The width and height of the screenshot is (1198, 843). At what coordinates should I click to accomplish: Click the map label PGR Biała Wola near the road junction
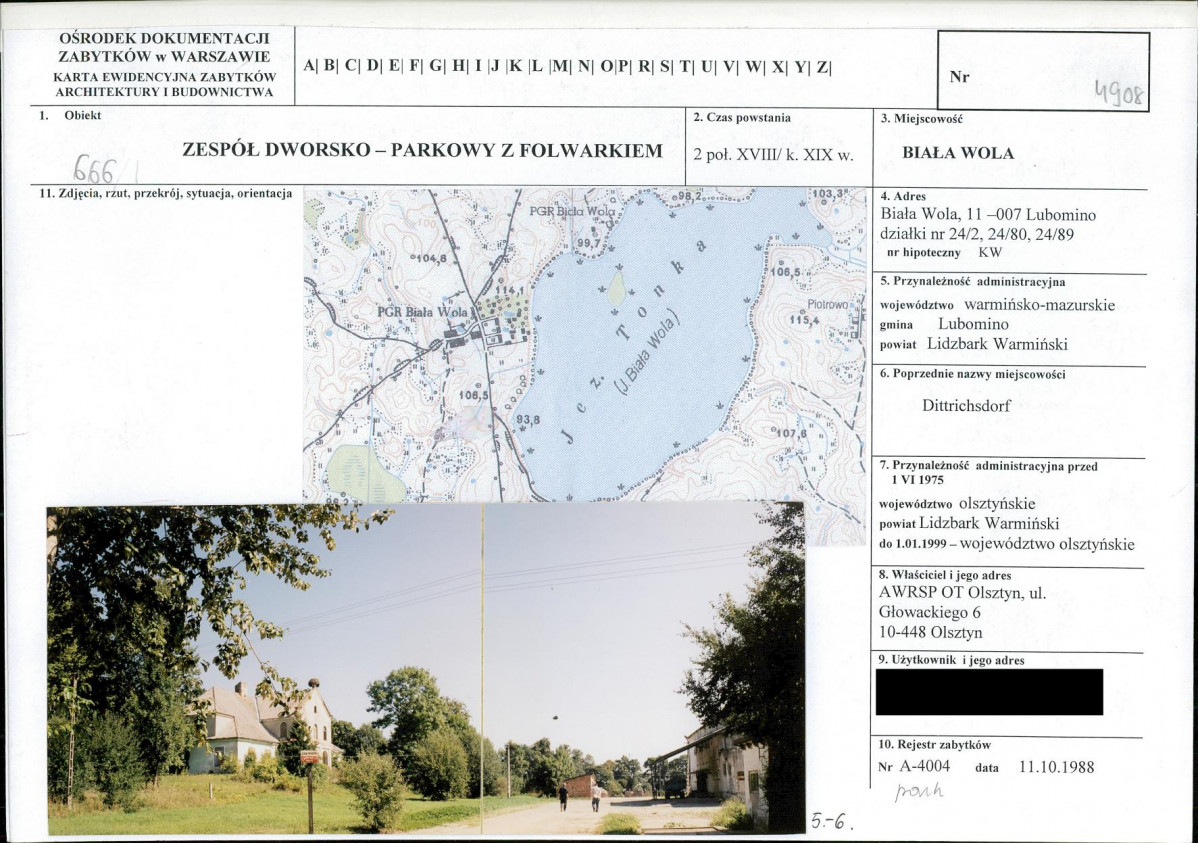click(x=423, y=312)
